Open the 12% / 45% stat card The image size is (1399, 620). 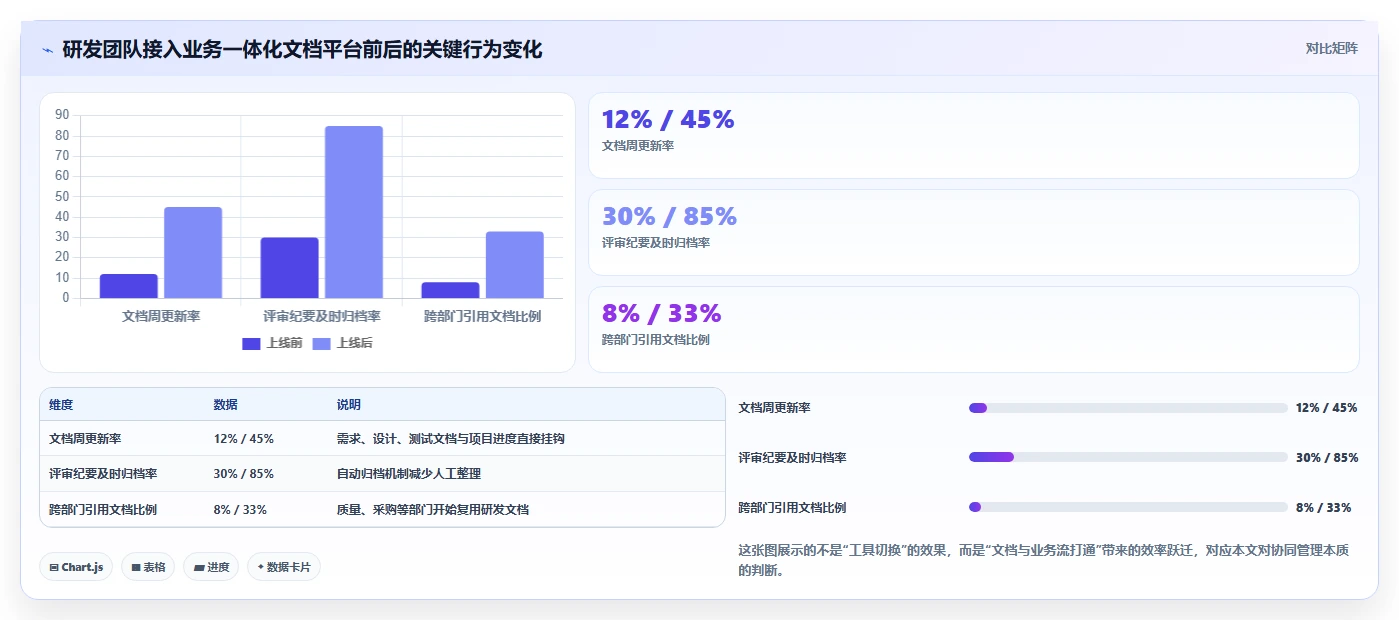click(x=974, y=136)
